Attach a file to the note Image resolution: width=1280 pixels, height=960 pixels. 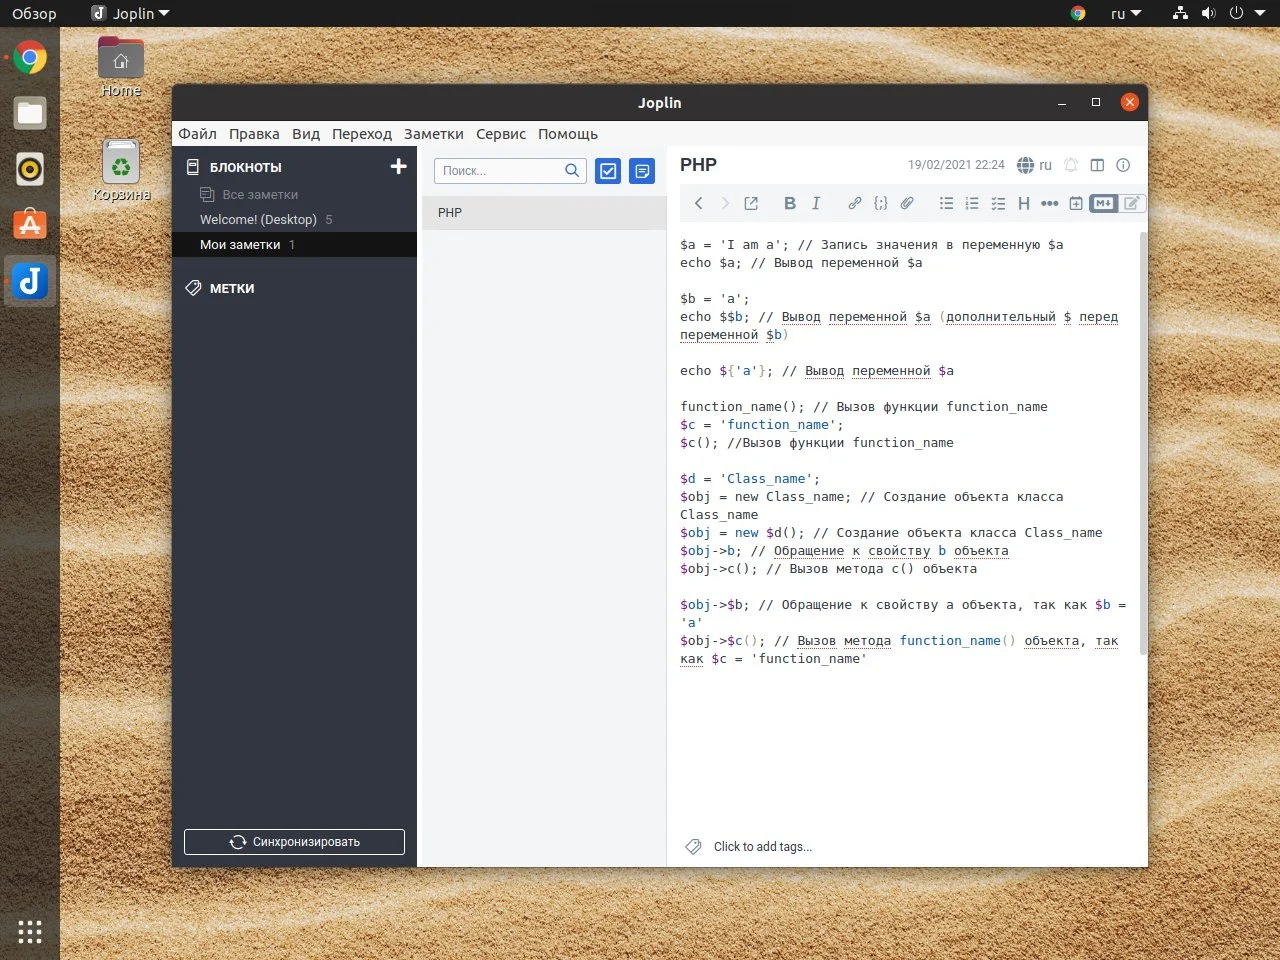[907, 203]
